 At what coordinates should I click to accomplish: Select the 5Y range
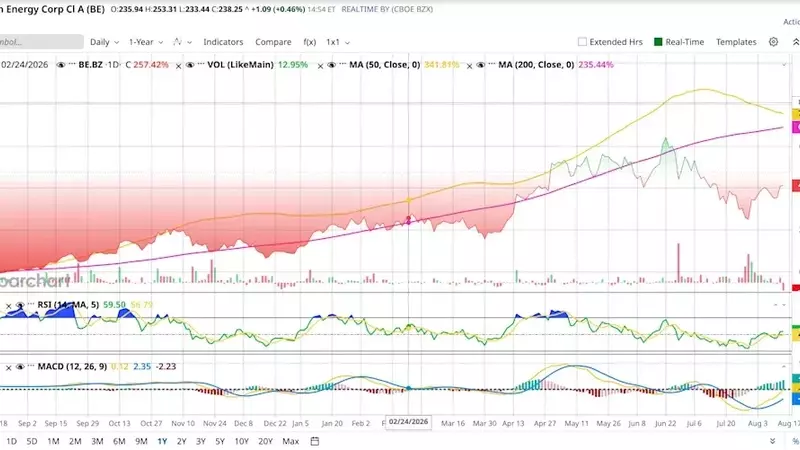click(x=220, y=441)
